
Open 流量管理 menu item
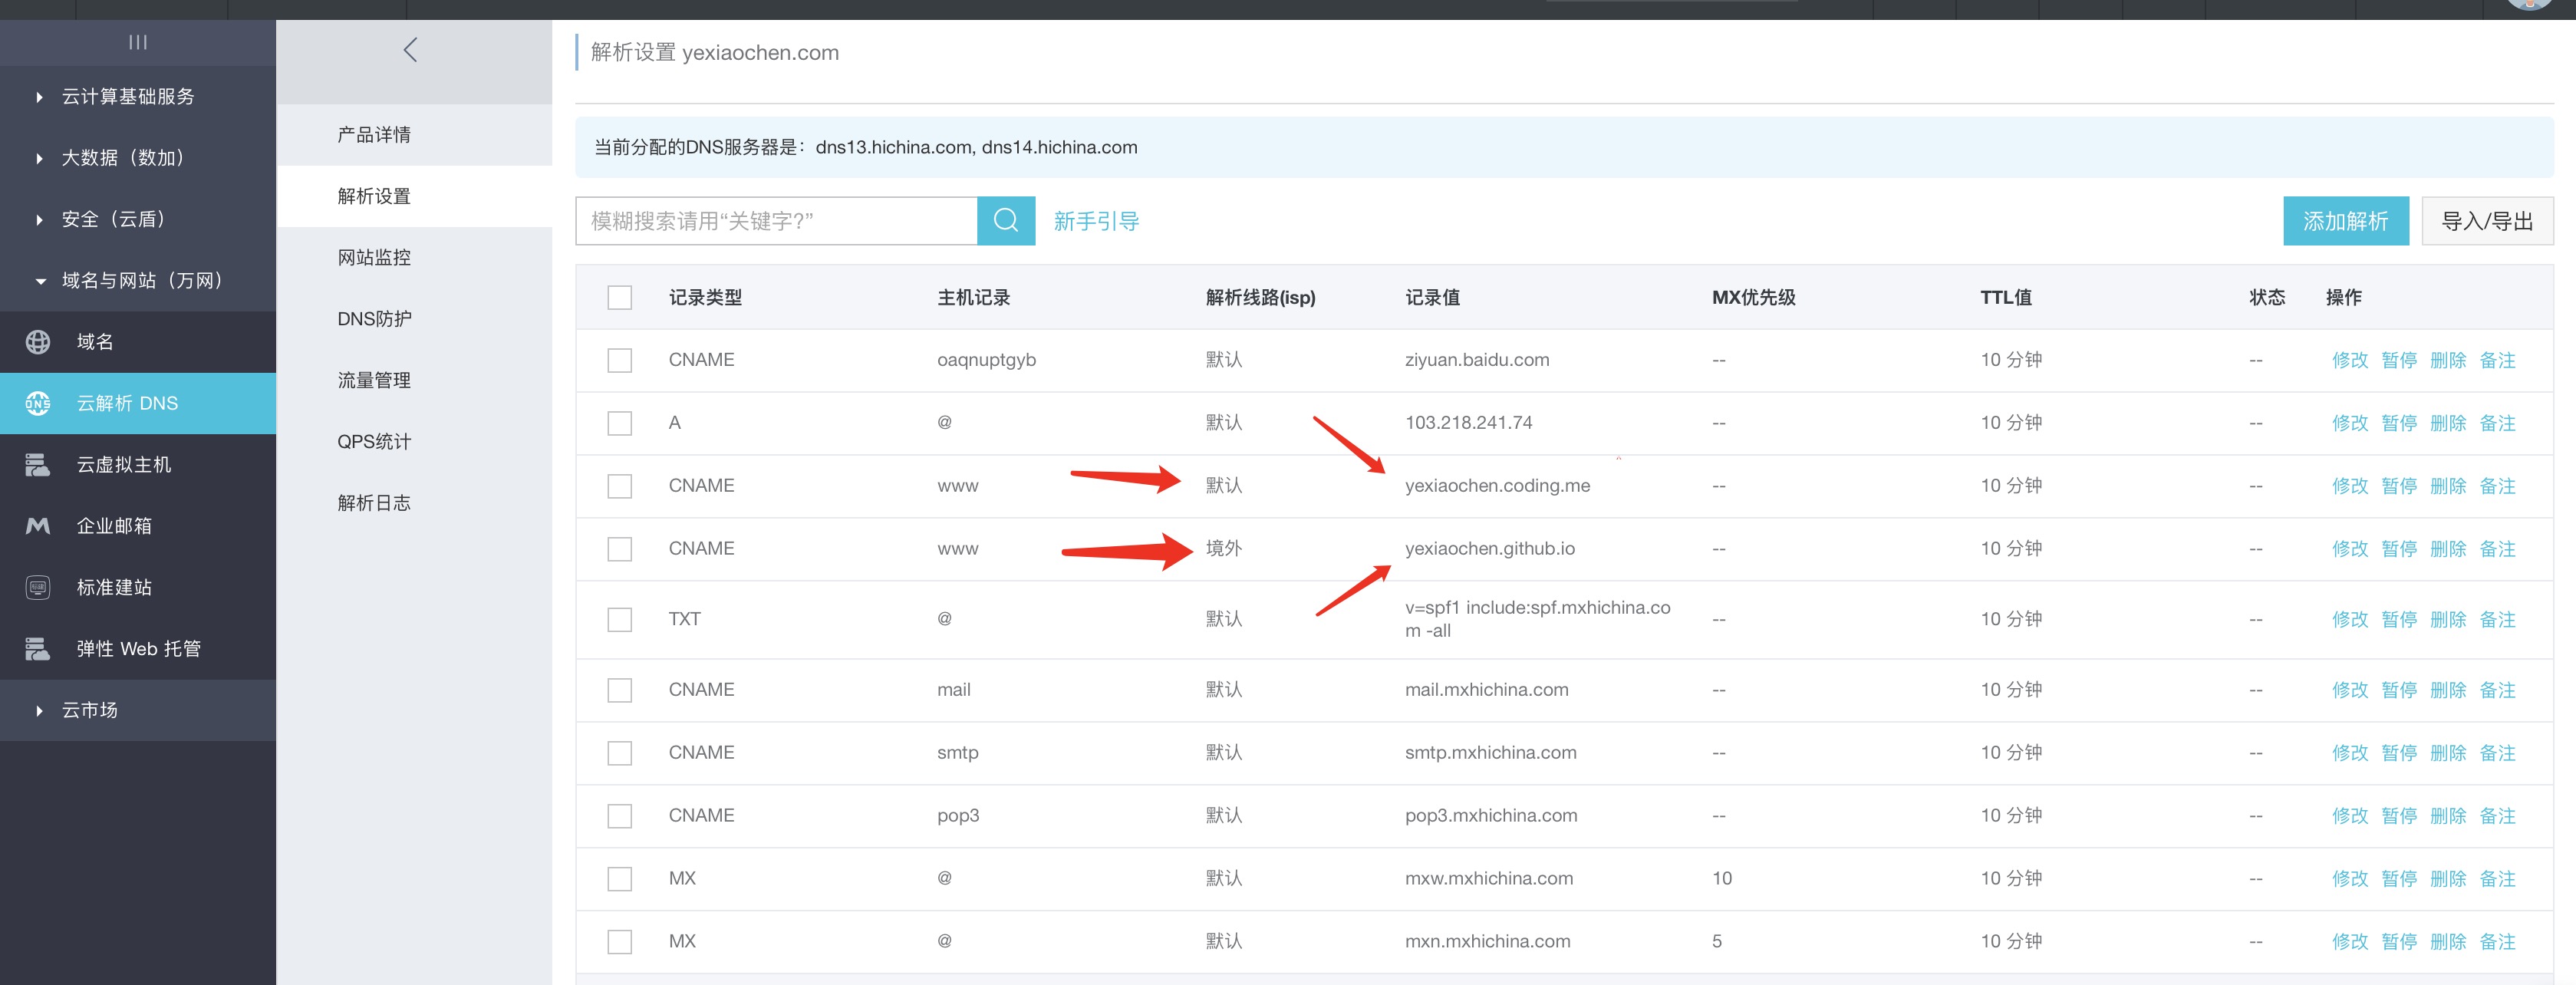coord(414,380)
